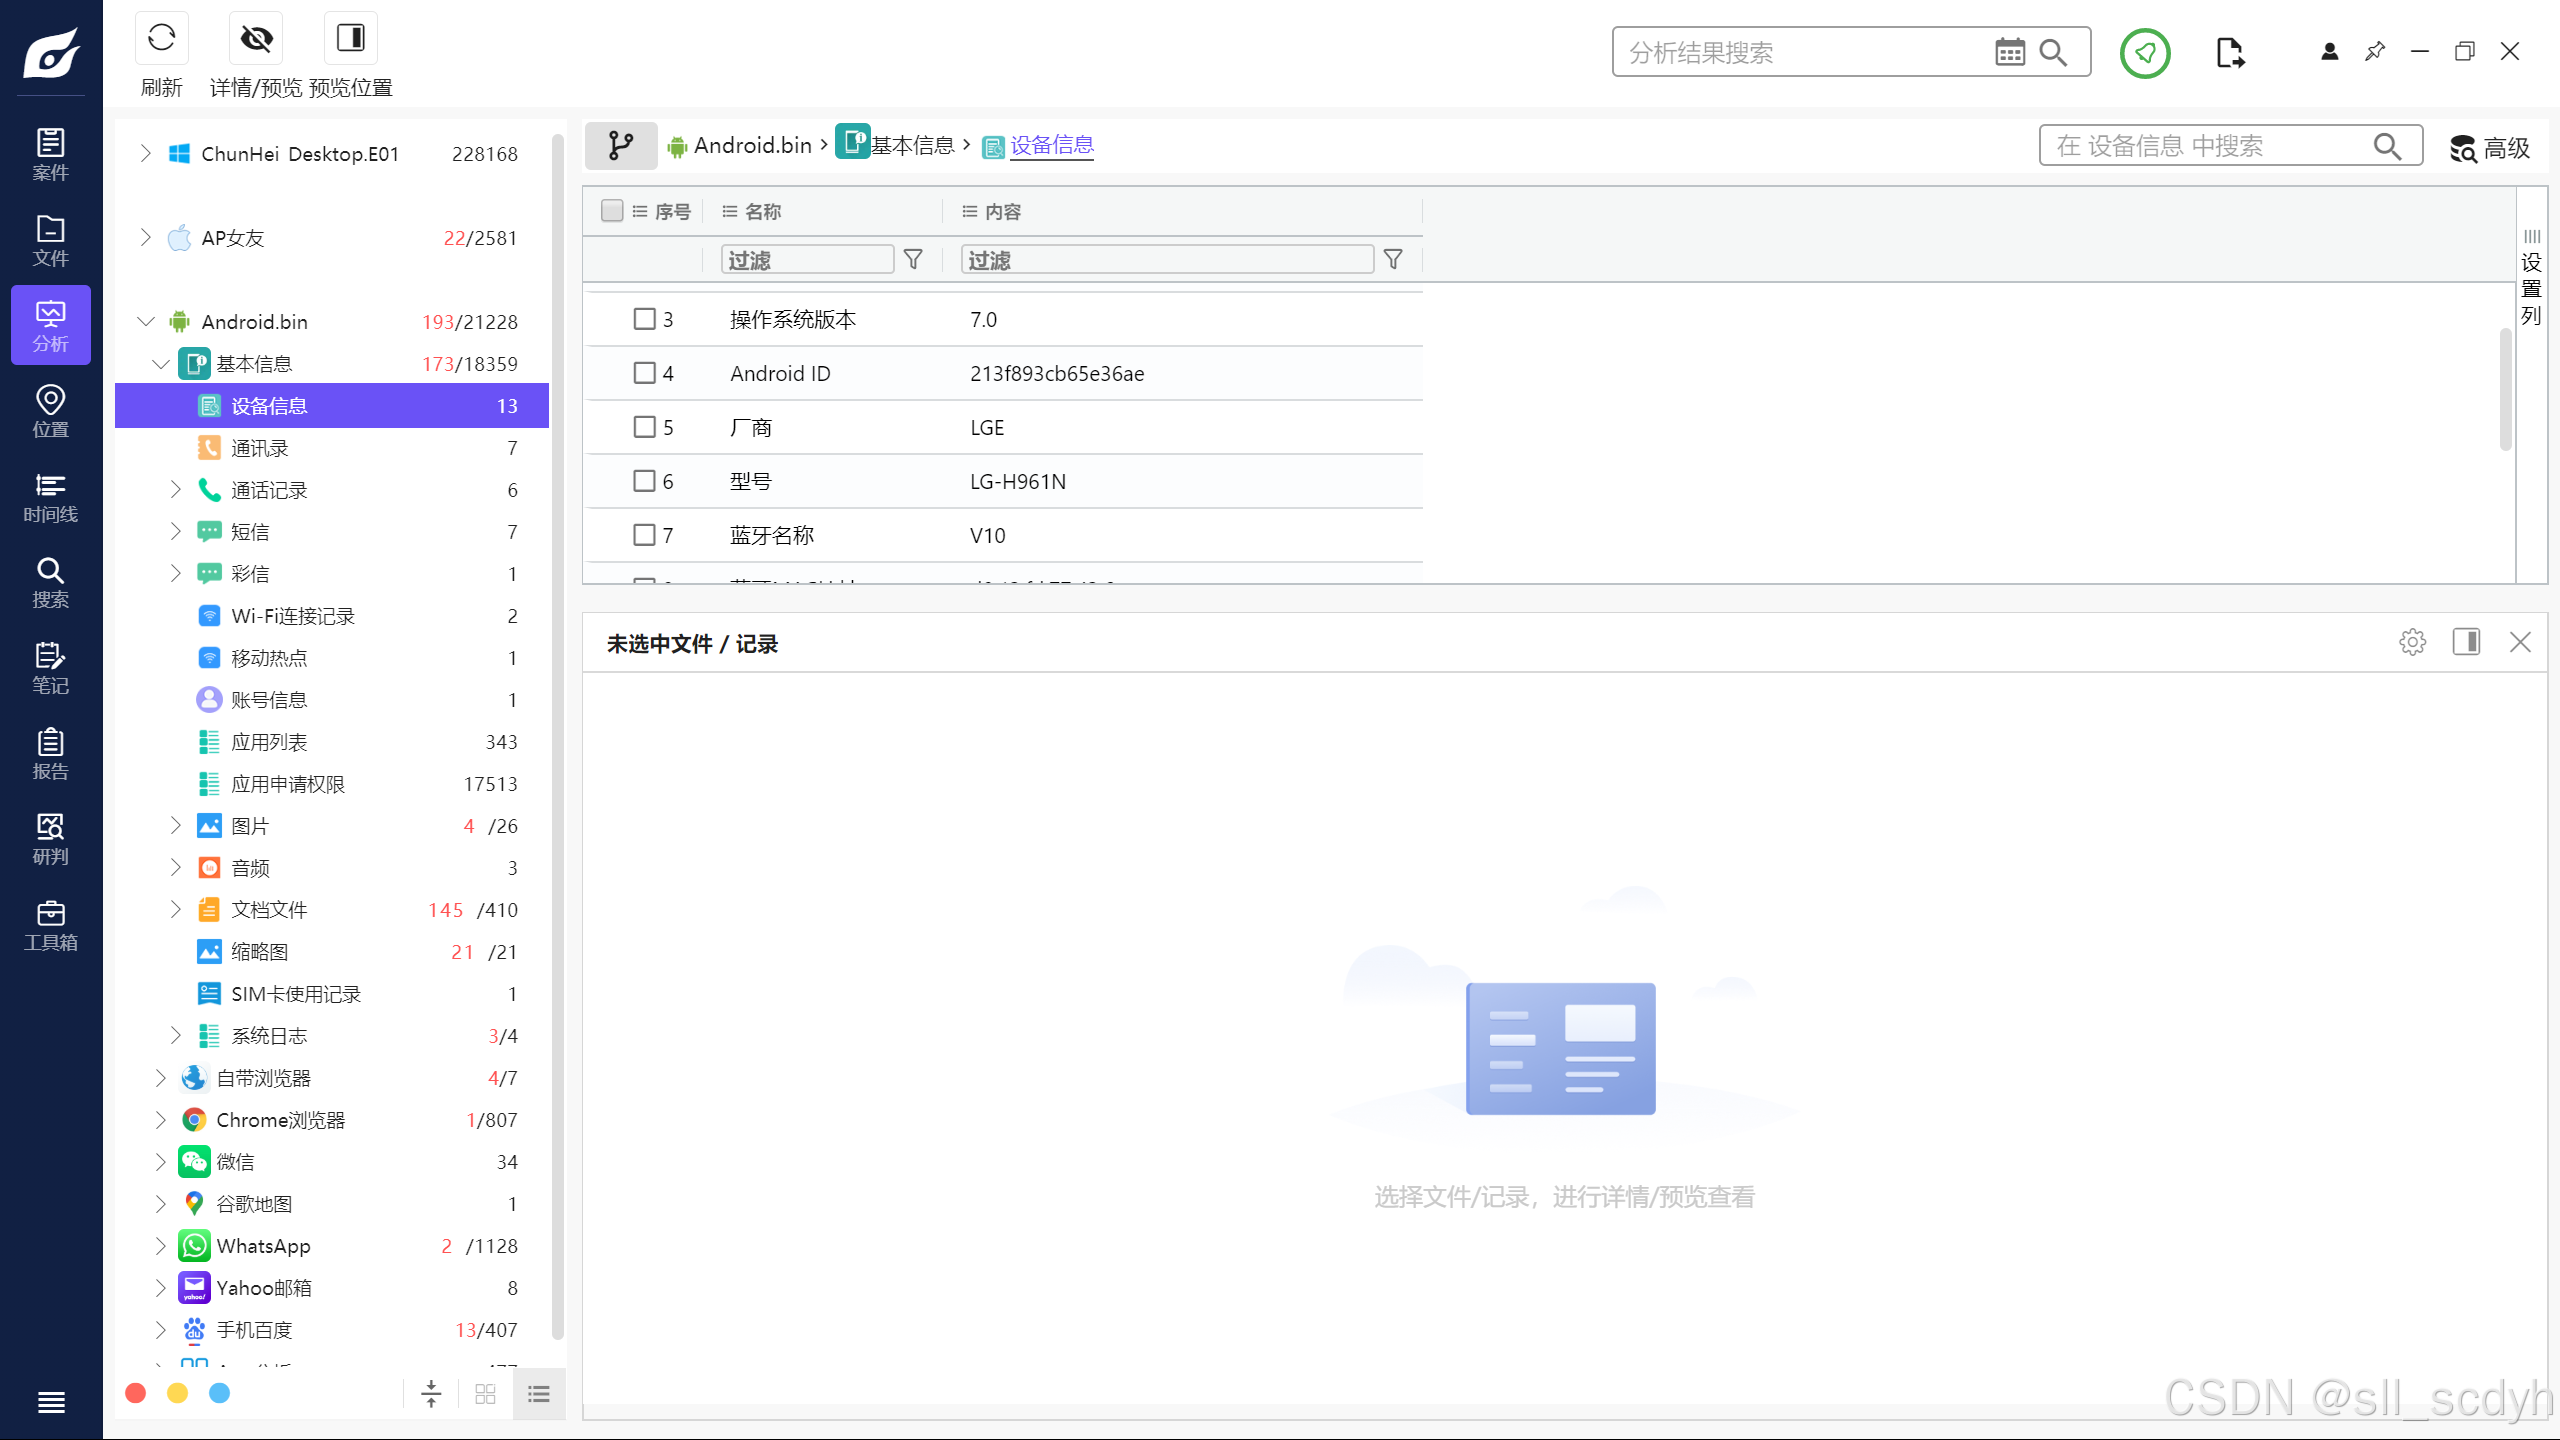The height and width of the screenshot is (1440, 2560).
Task: Click the export file icon in title bar
Action: click(x=2229, y=53)
